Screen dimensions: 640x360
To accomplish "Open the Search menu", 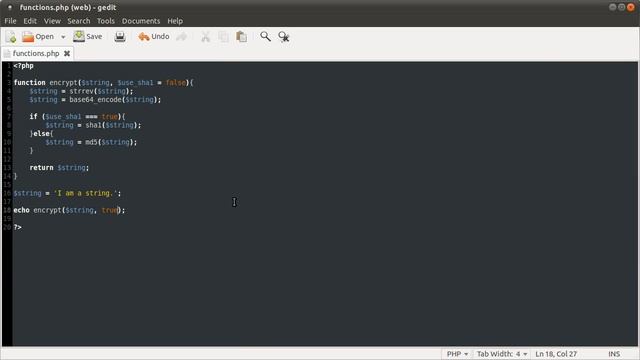I will coord(79,21).
